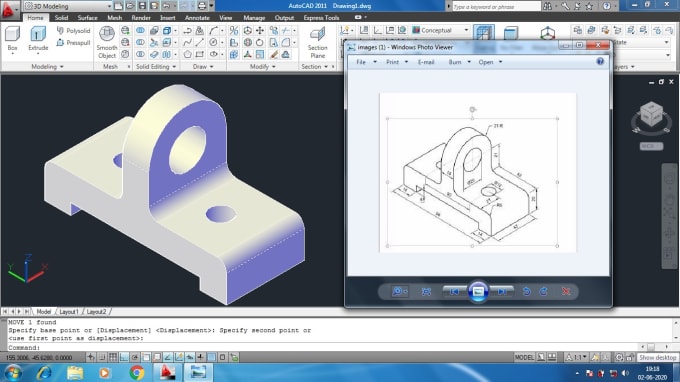This screenshot has width=680, height=382.
Task: Toggle Object Snap in status bar
Action: pyautogui.click(x=146, y=357)
